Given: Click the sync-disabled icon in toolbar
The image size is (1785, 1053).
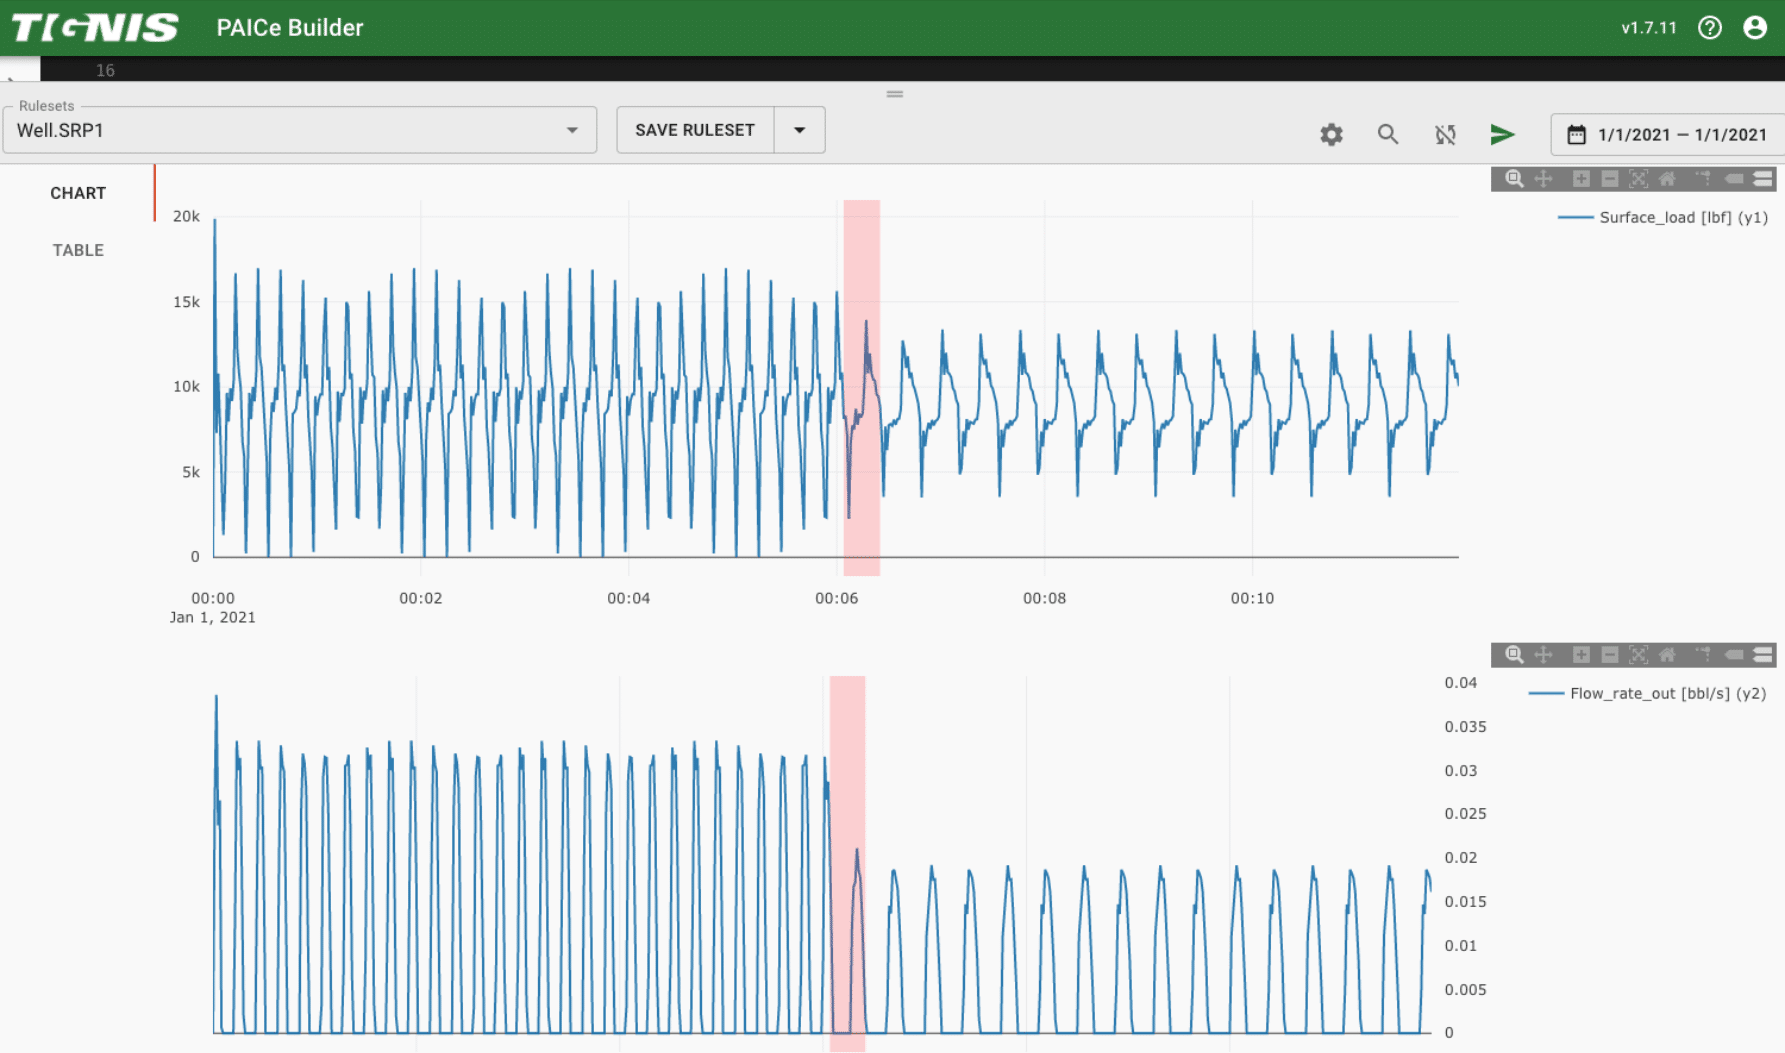Looking at the screenshot, I should [1445, 134].
